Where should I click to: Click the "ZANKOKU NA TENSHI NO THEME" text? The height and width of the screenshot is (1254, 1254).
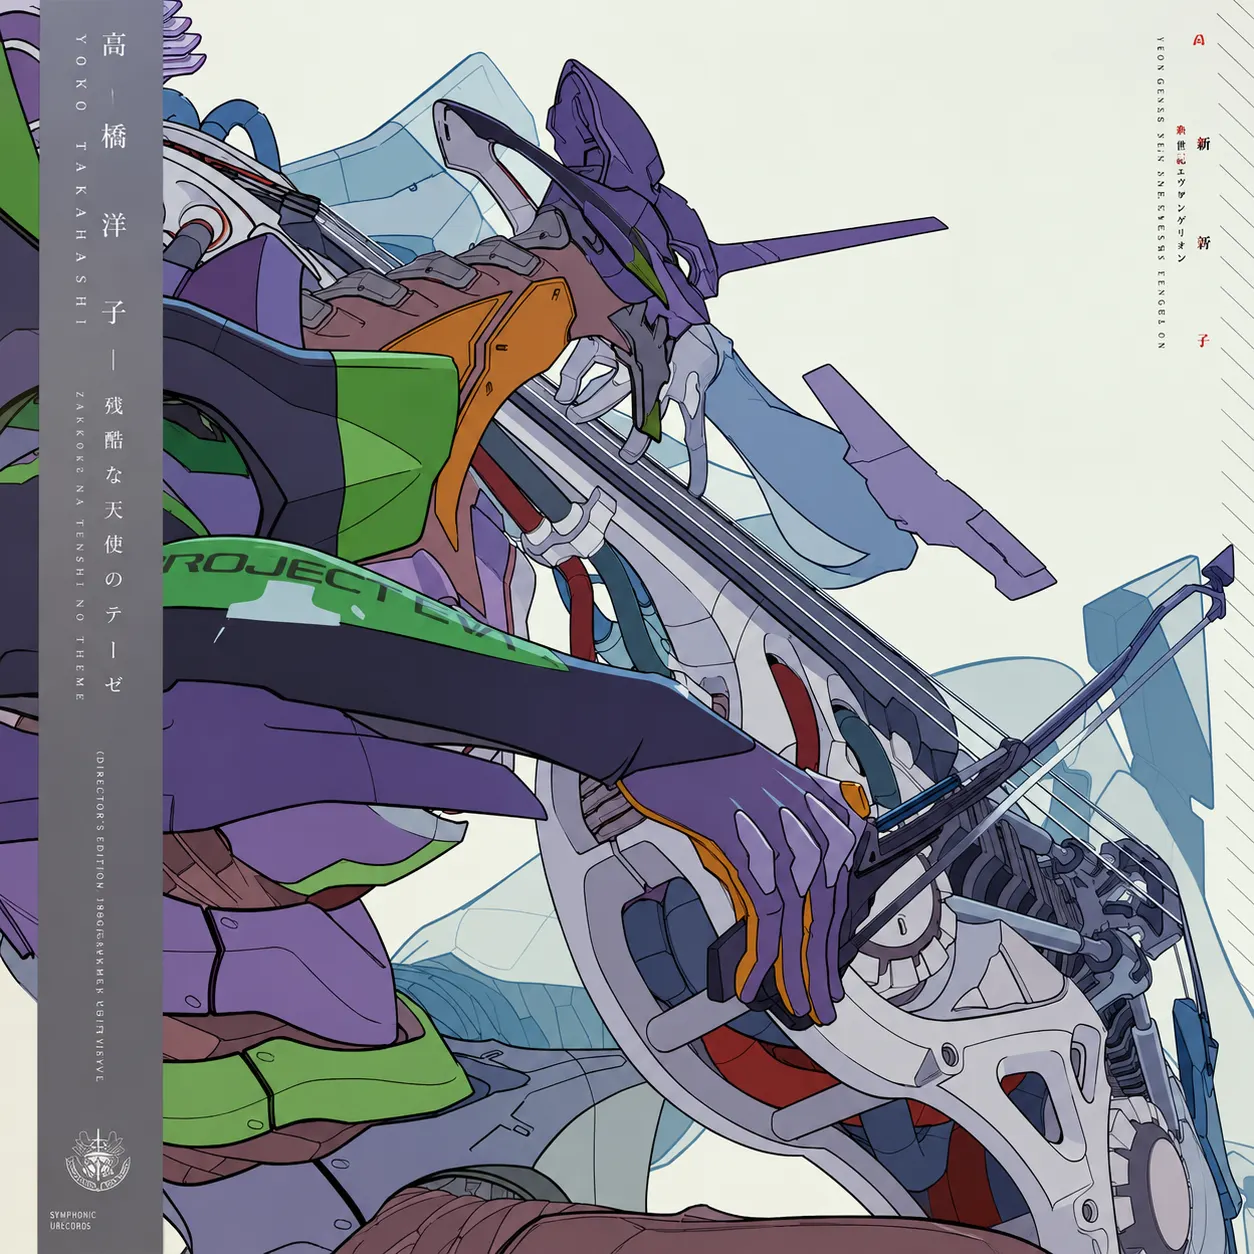[x=80, y=545]
